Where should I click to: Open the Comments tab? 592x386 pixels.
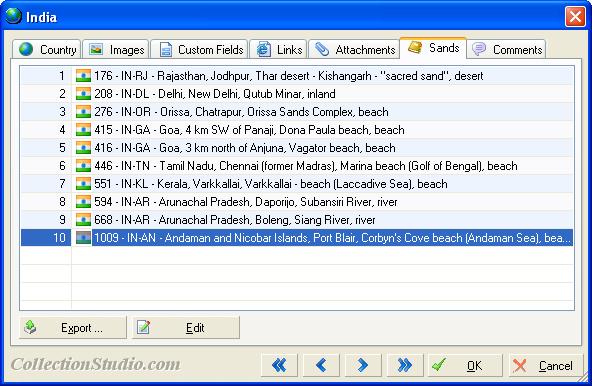(x=506, y=49)
